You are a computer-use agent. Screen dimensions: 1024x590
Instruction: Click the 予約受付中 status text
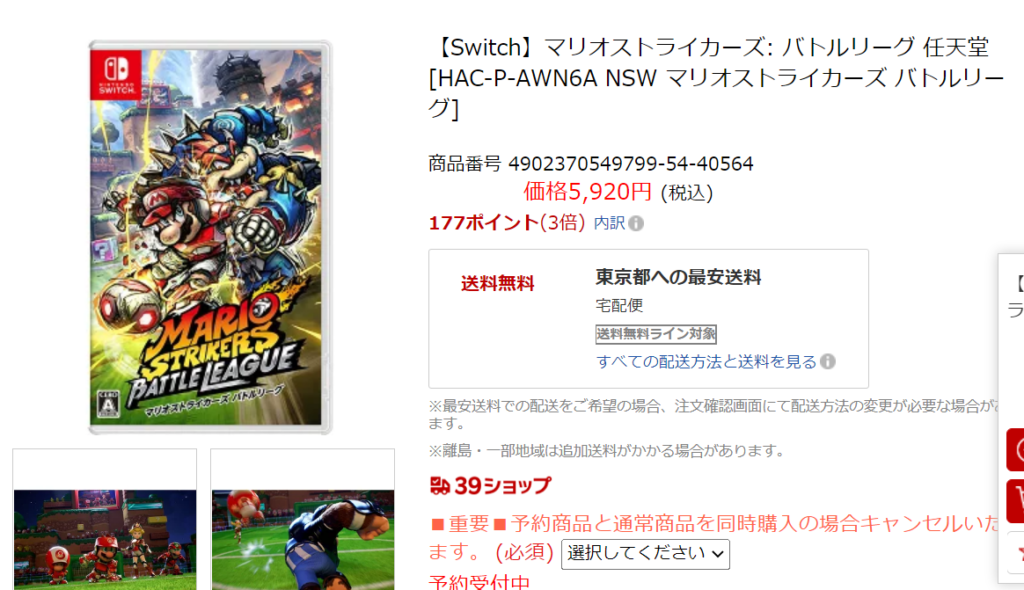pyautogui.click(x=479, y=582)
